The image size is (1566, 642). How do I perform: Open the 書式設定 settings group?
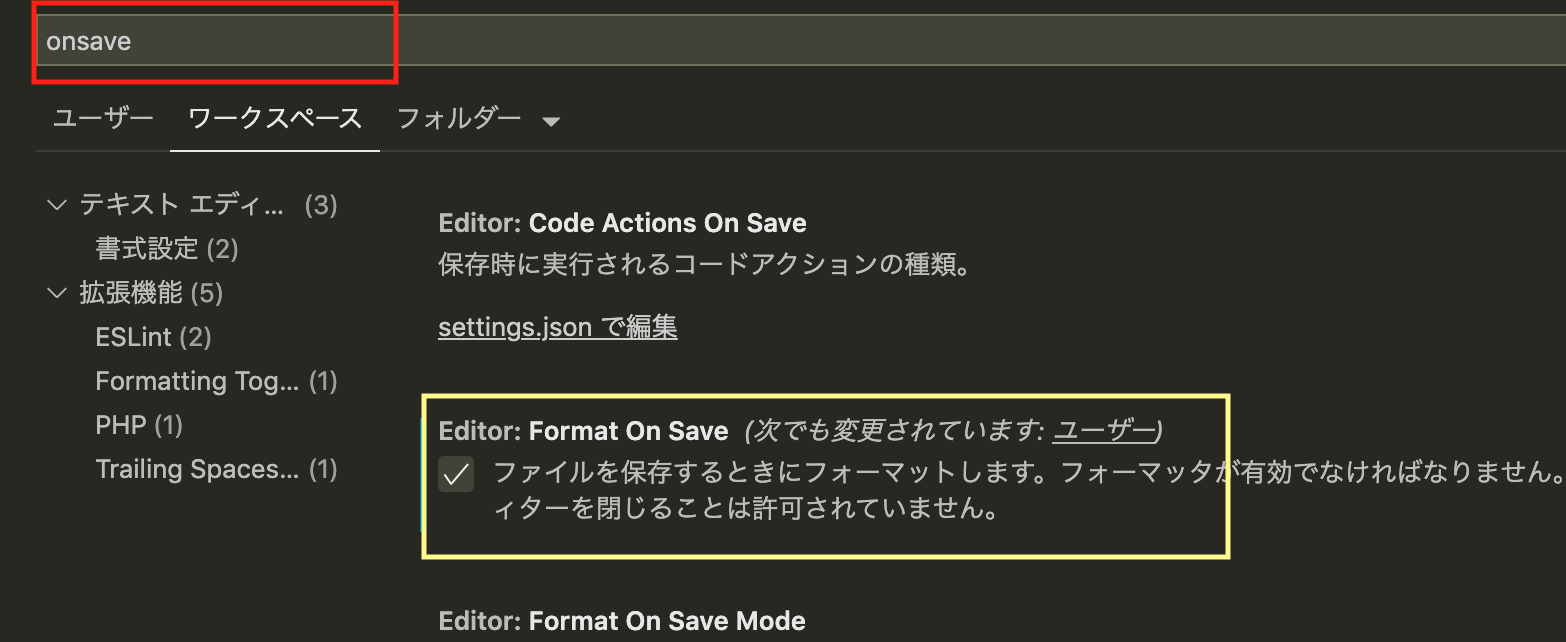click(165, 249)
